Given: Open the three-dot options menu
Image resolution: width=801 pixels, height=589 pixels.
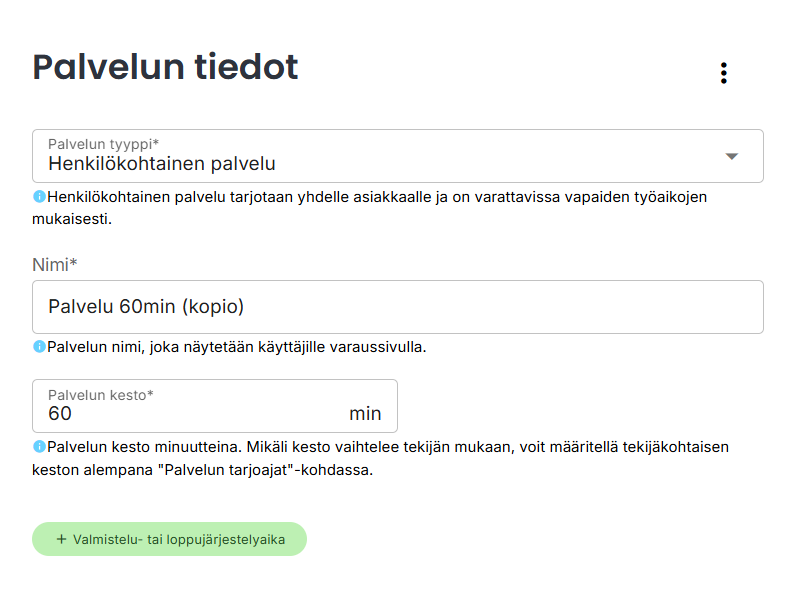Looking at the screenshot, I should coord(723,73).
